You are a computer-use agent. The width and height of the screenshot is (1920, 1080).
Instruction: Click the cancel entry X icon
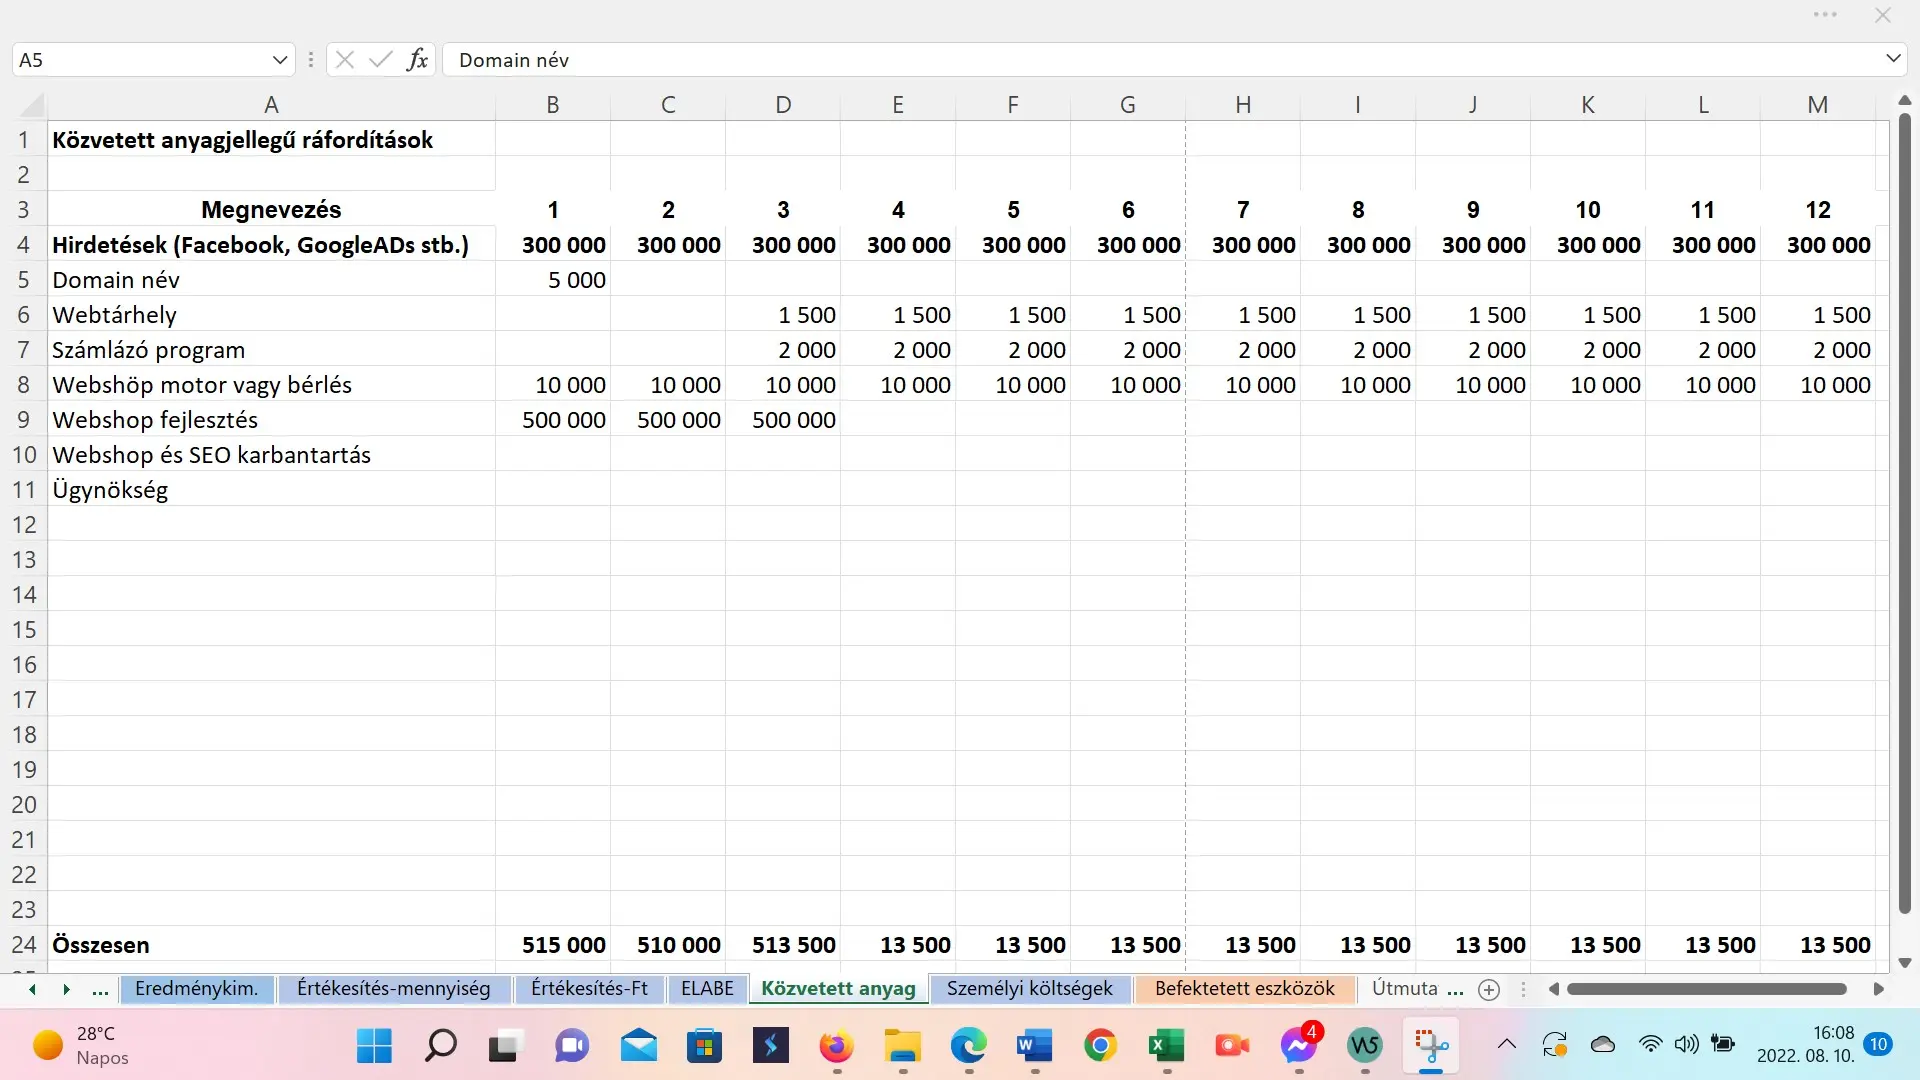pyautogui.click(x=345, y=60)
